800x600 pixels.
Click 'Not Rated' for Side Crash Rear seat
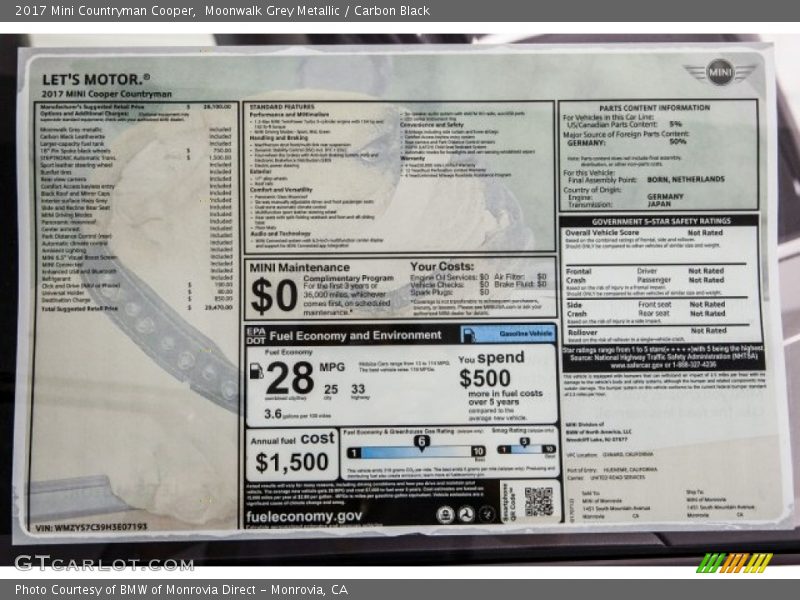(708, 313)
